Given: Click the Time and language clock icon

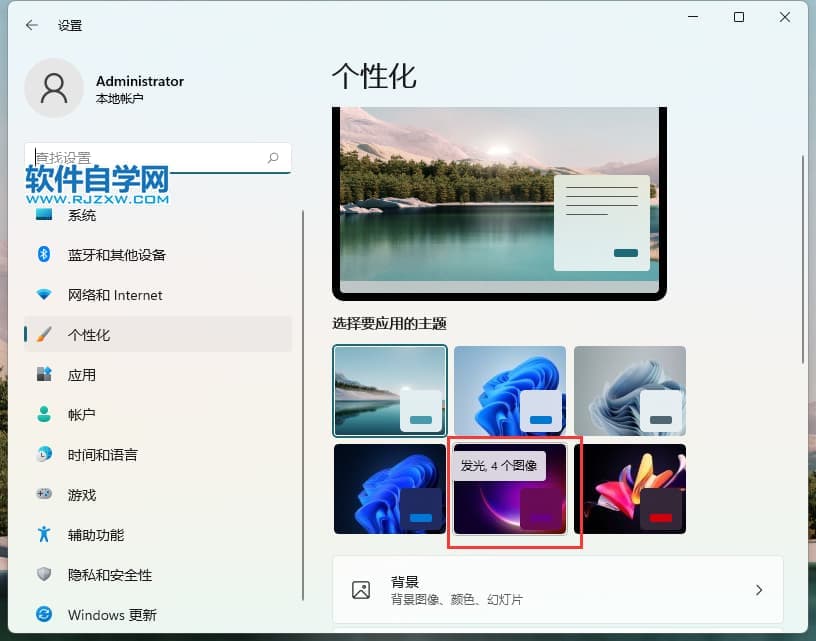Looking at the screenshot, I should click(x=44, y=454).
